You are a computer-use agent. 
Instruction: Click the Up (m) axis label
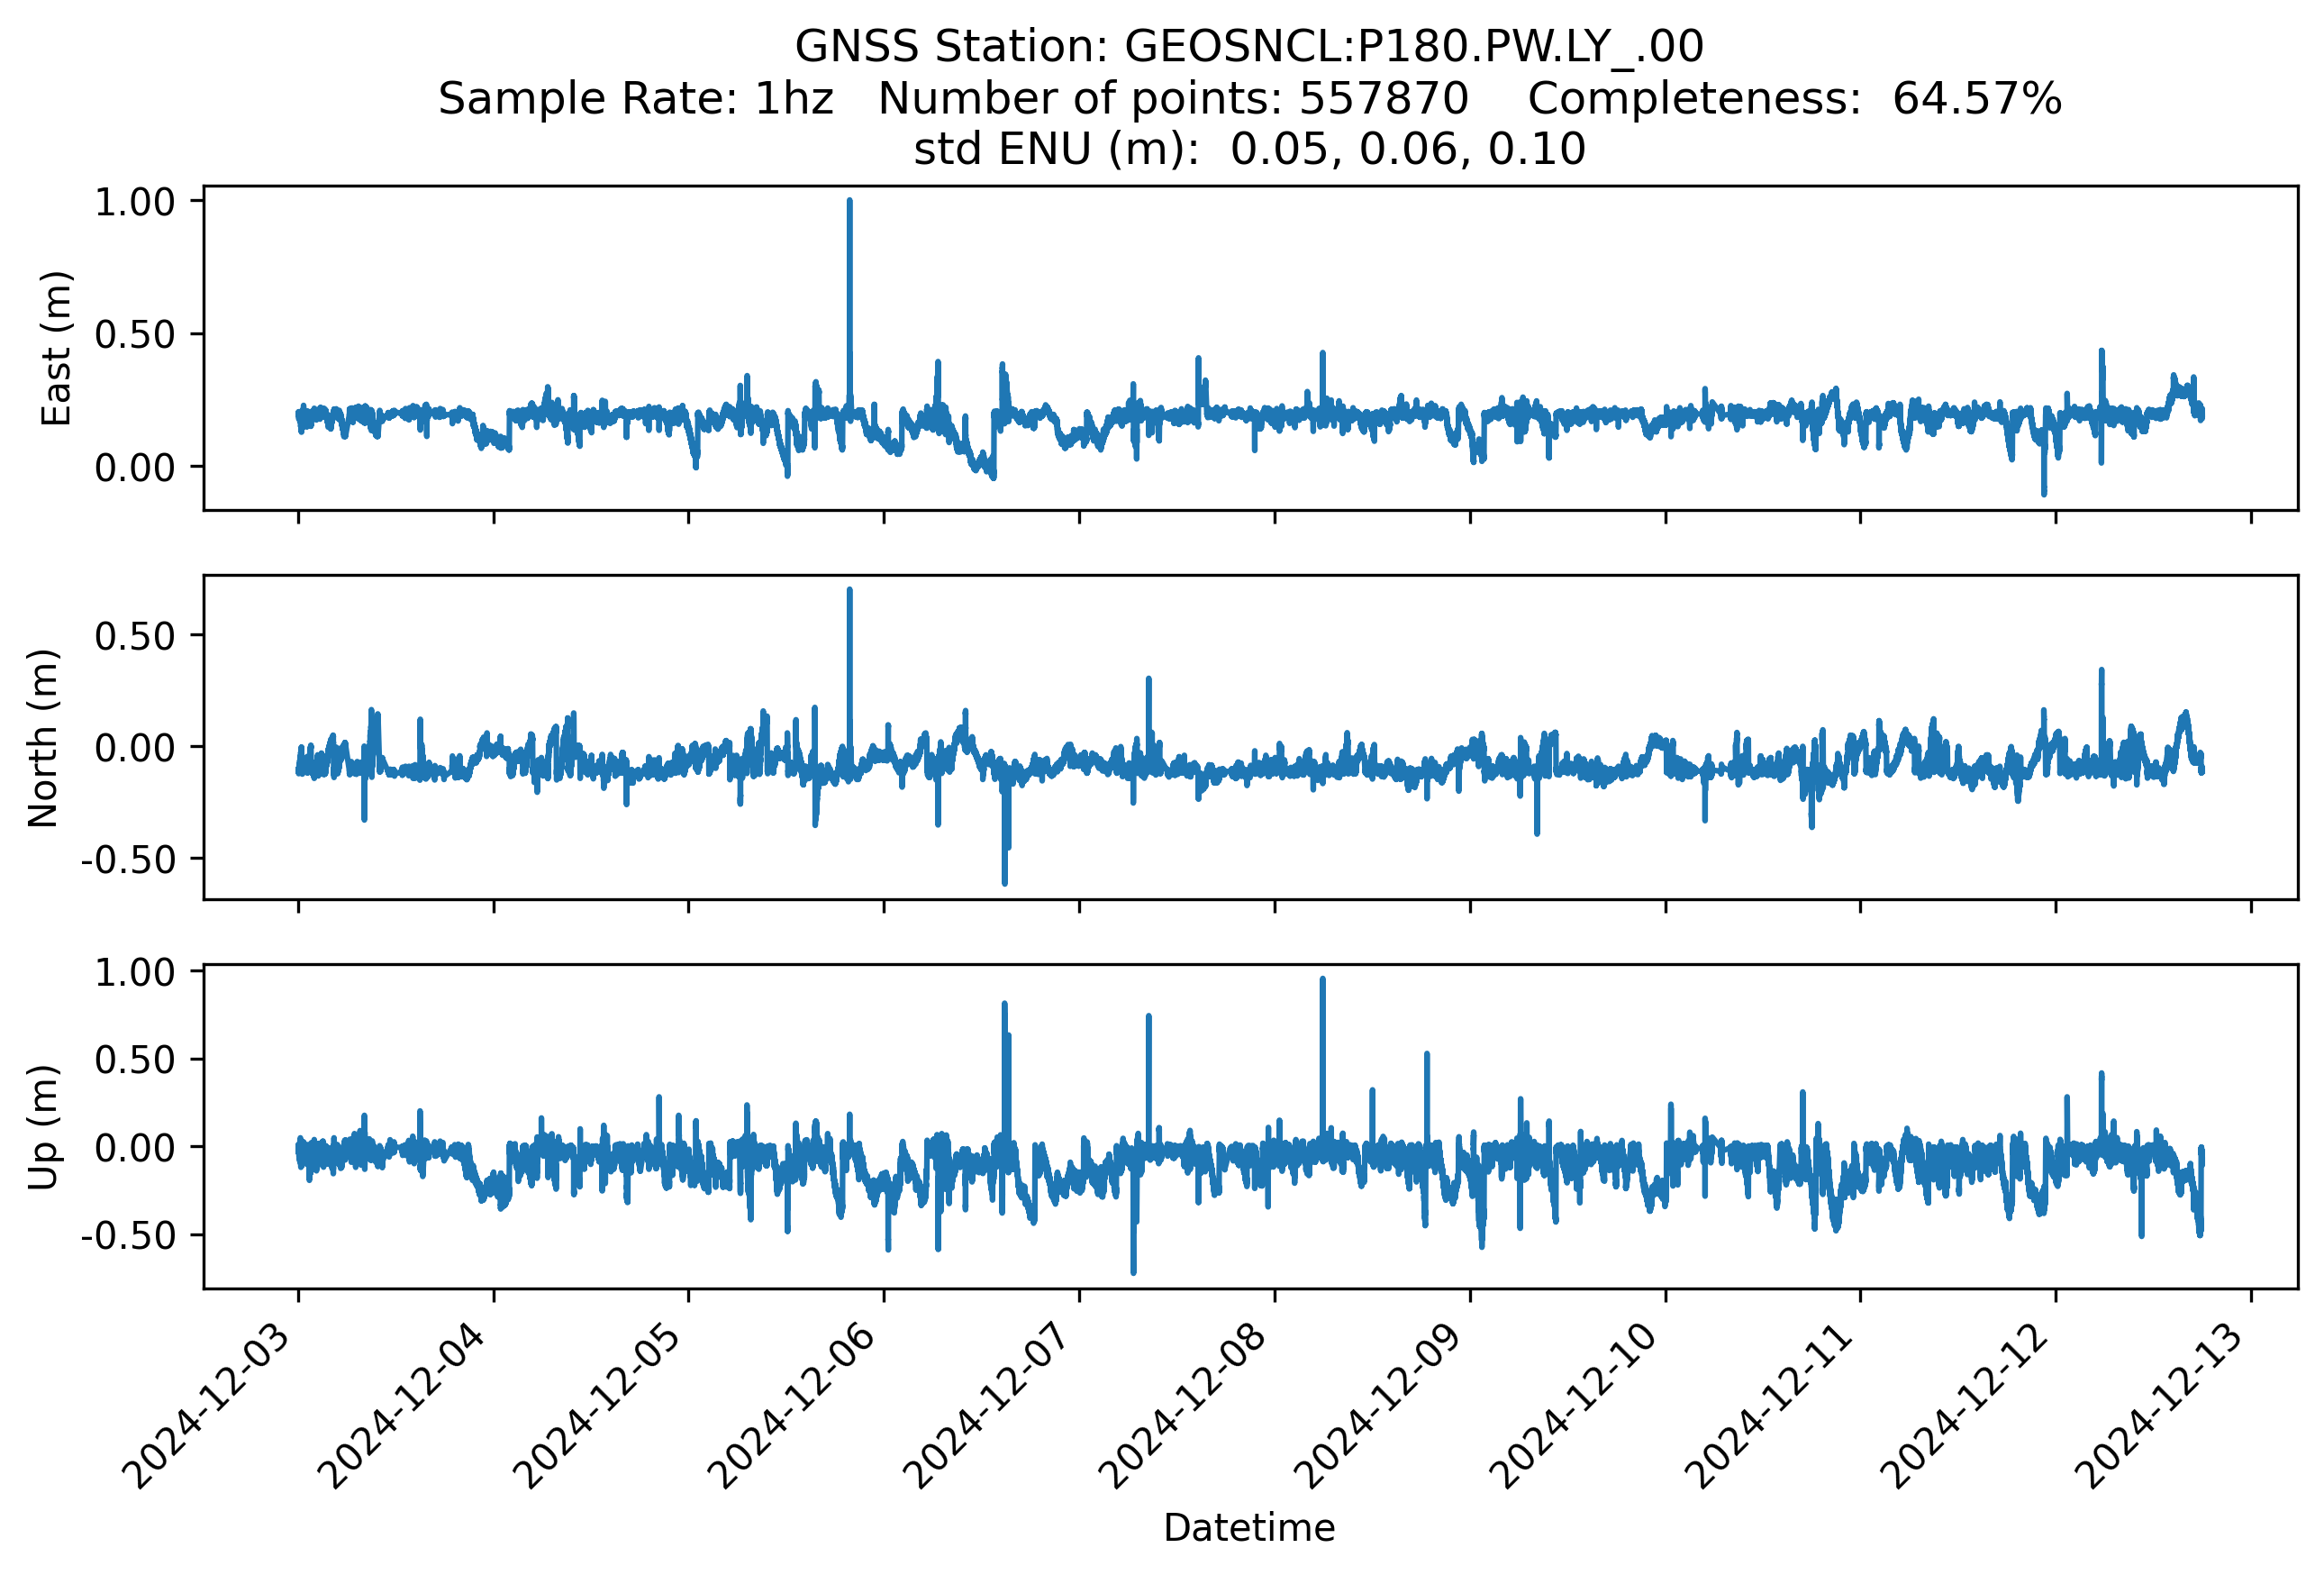tap(44, 1127)
